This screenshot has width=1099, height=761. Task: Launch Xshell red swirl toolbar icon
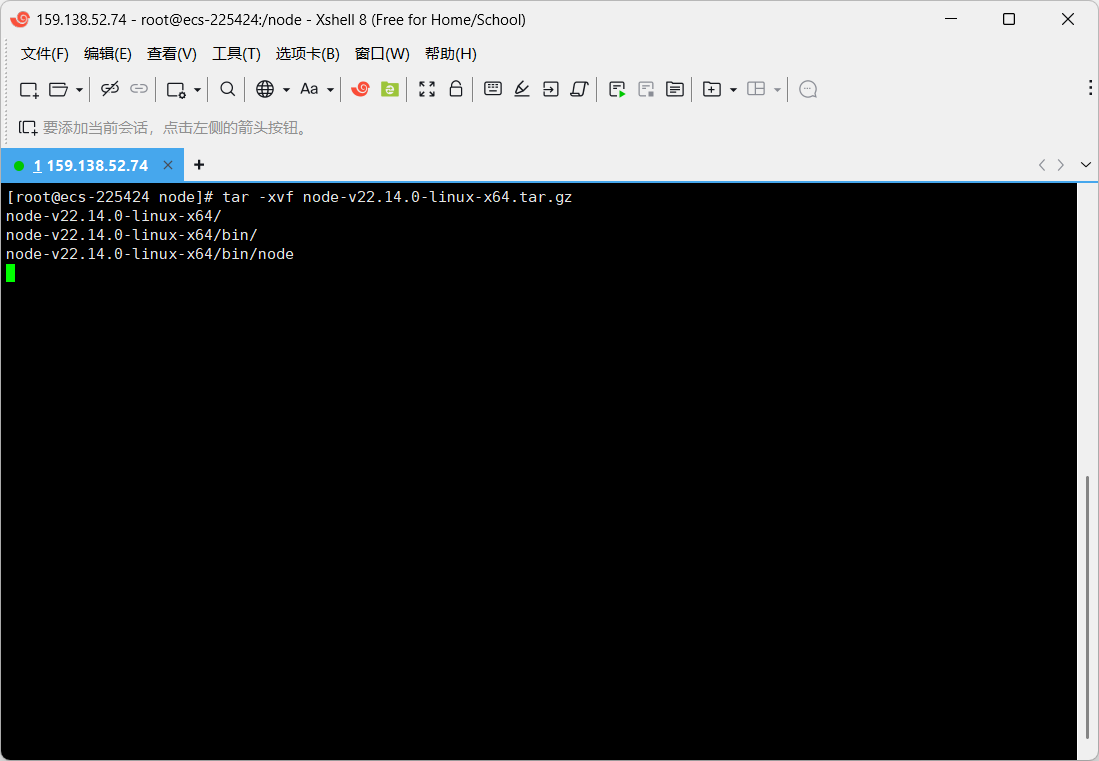pyautogui.click(x=360, y=89)
